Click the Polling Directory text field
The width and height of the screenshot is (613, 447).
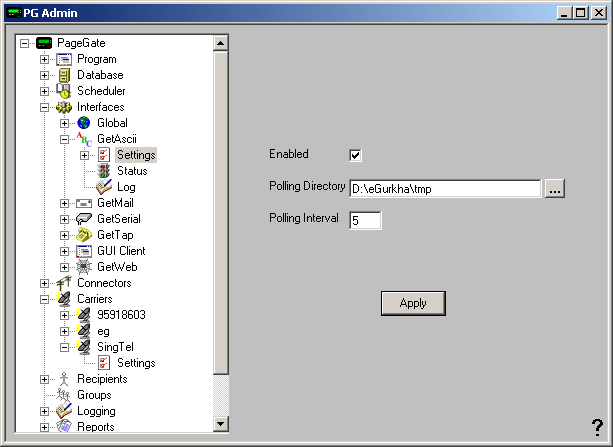(x=445, y=189)
